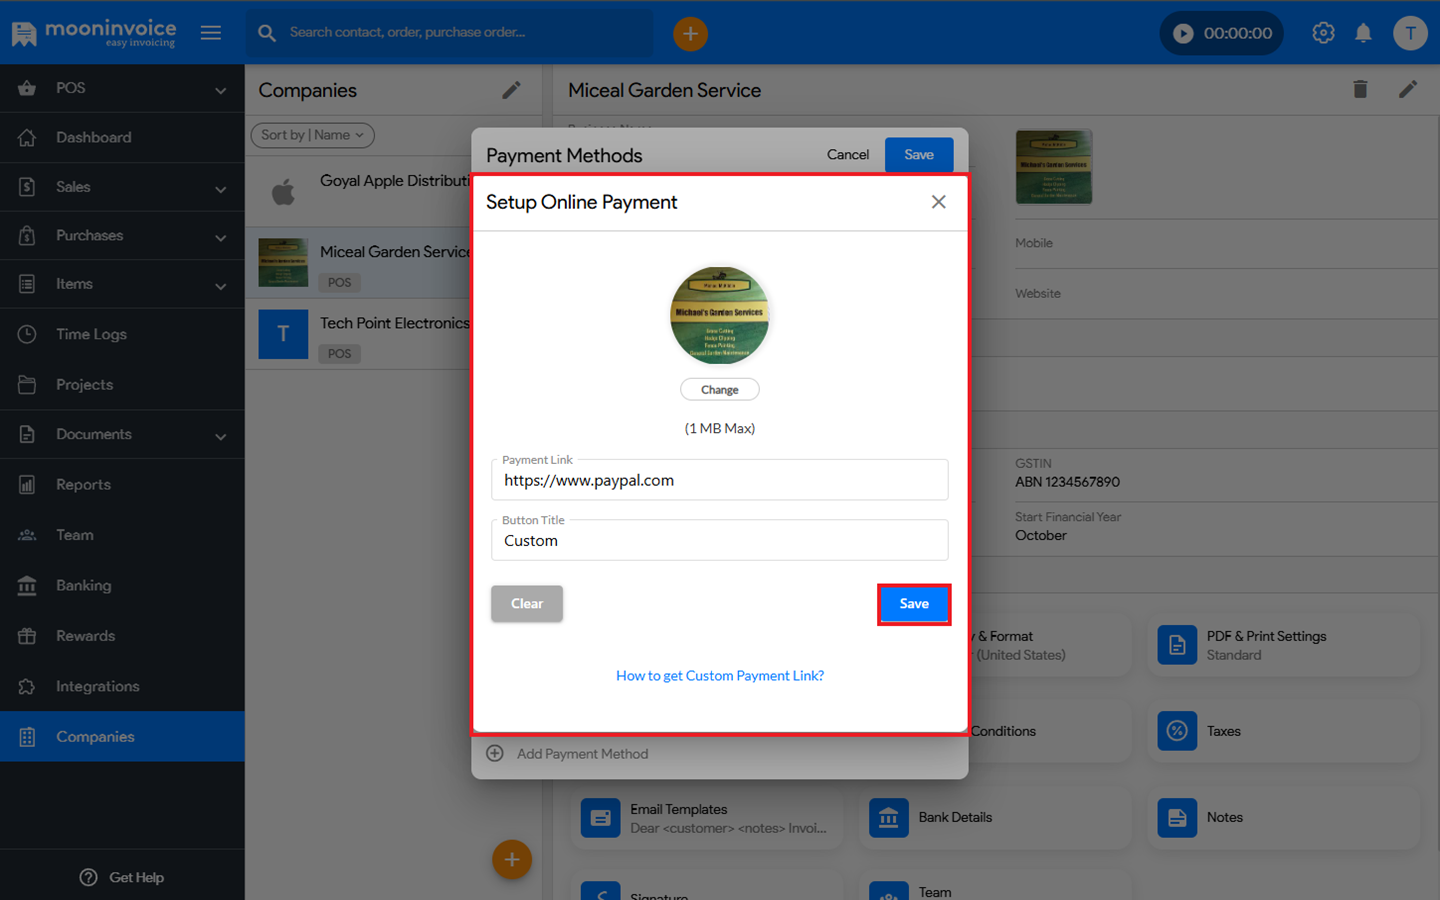This screenshot has height=900, width=1440.
Task: Open Reports from the sidebar
Action: 83,485
